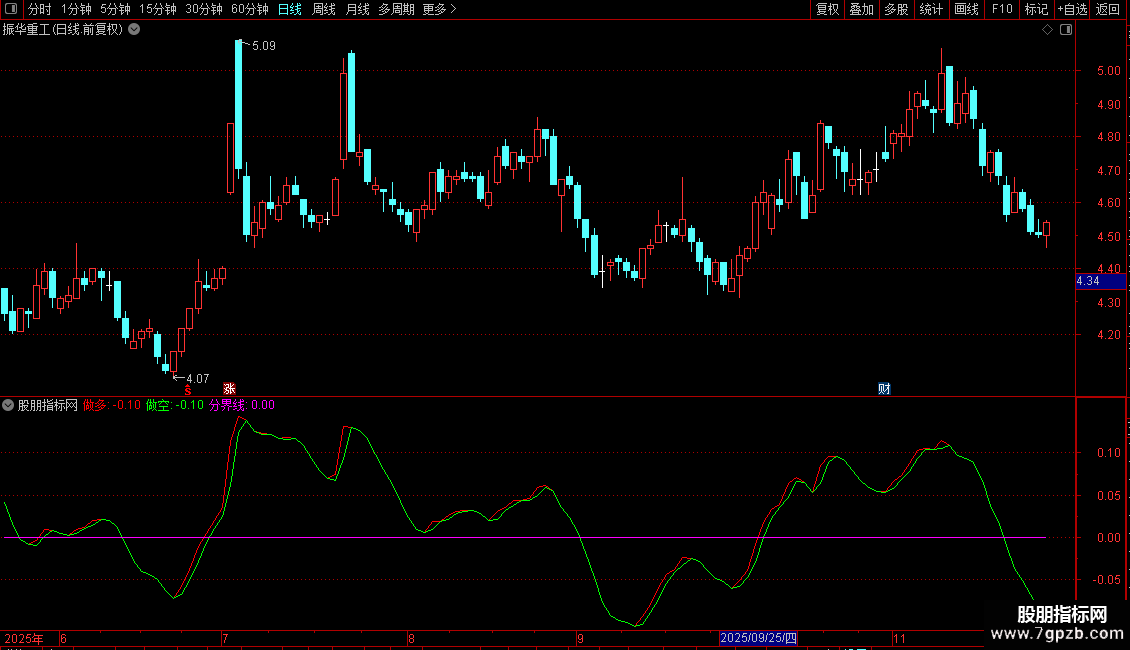The image size is (1130, 650).
Task: Click the 股朋指标网 indicator name
Action: pos(48,405)
